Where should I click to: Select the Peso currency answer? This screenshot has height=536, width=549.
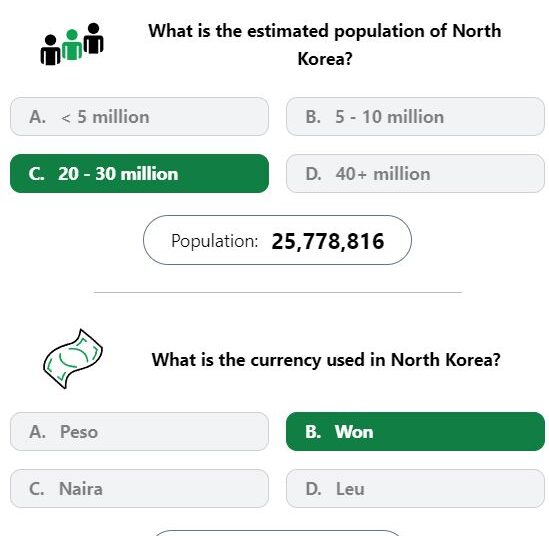[139, 431]
